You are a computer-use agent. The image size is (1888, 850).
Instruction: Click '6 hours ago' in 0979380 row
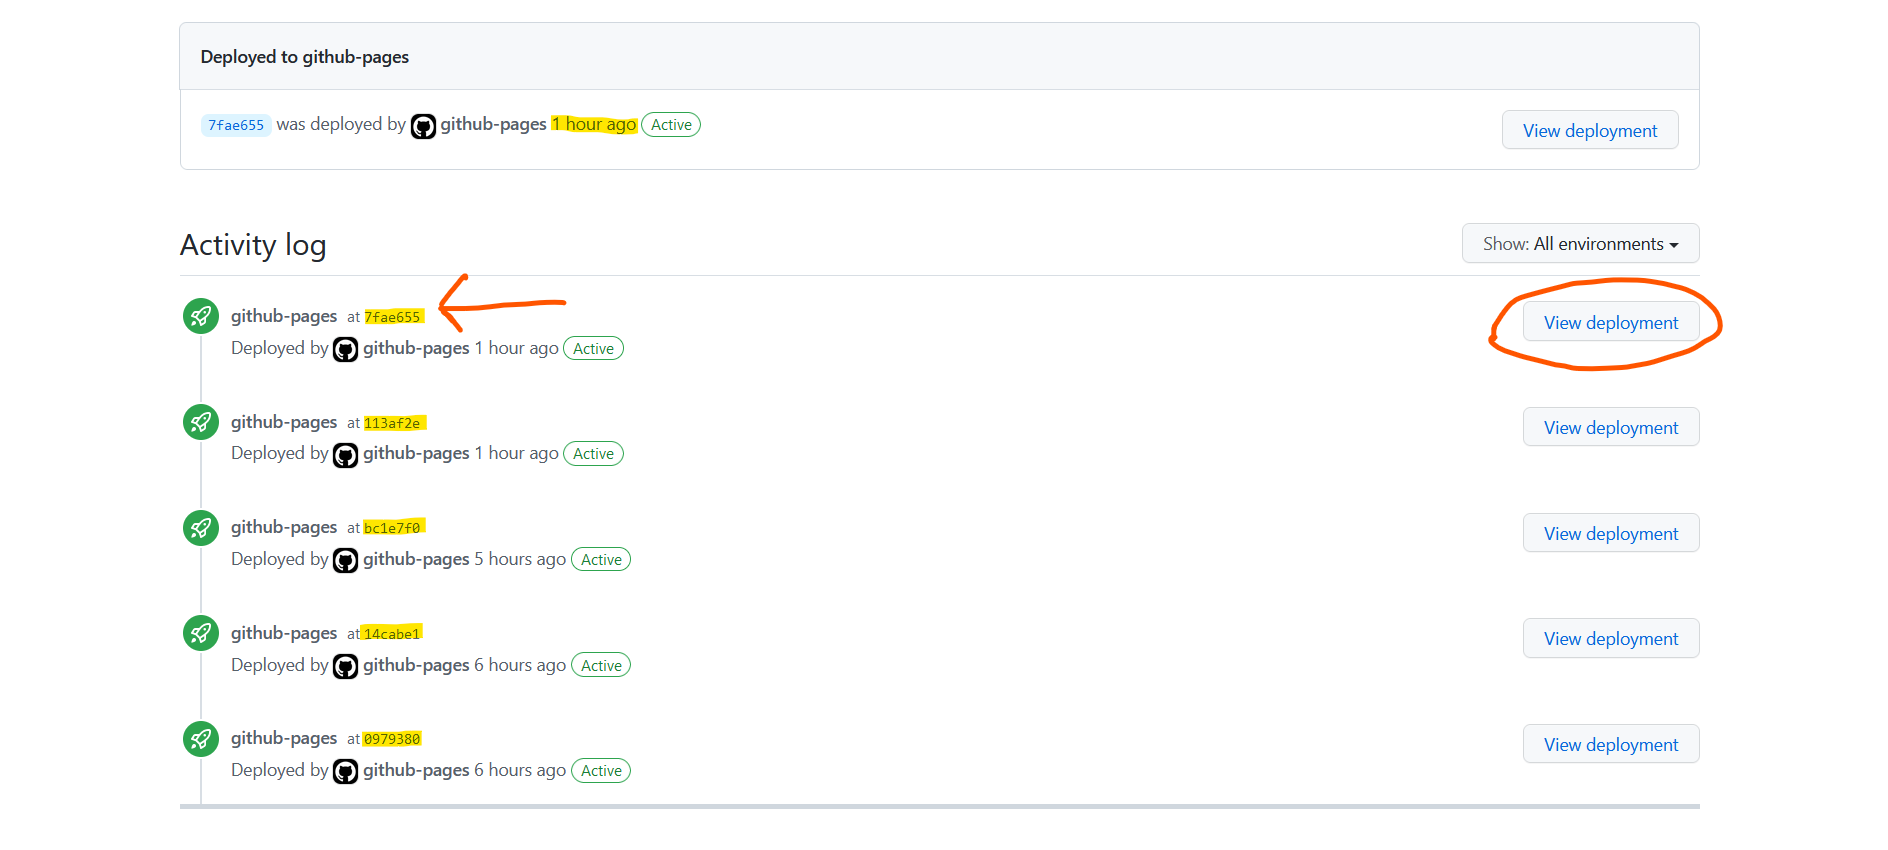(520, 770)
